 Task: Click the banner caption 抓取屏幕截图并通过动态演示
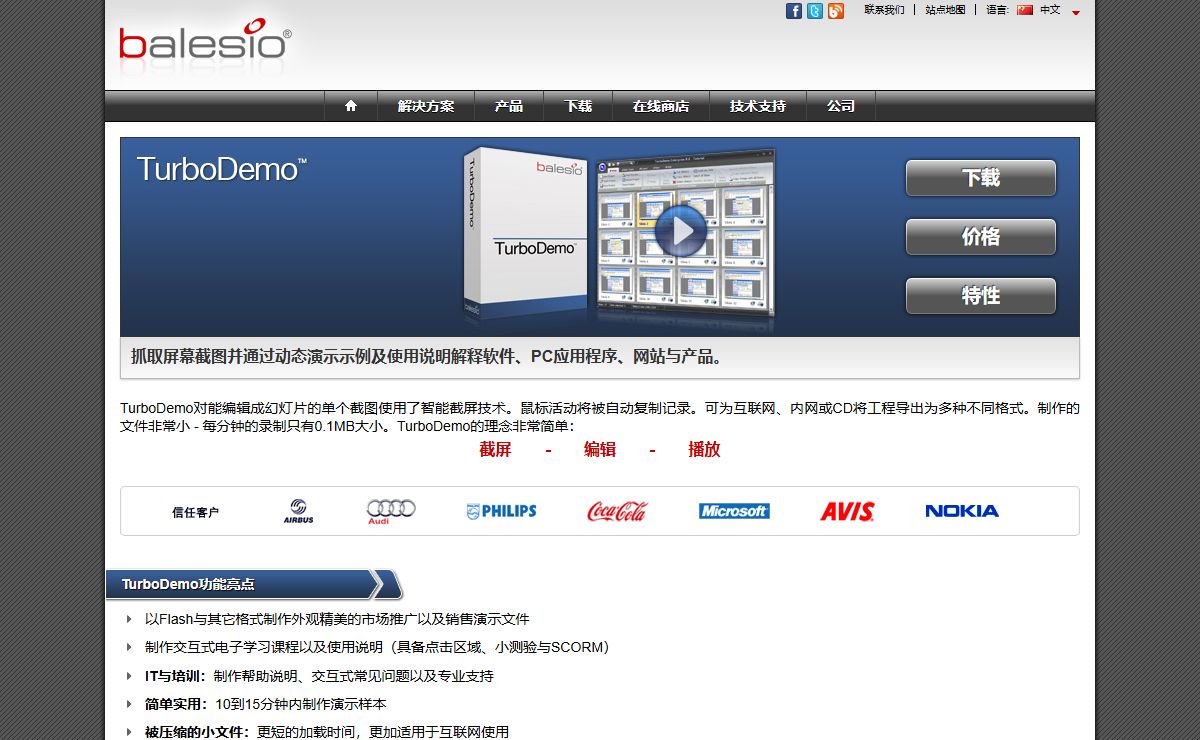(x=427, y=357)
